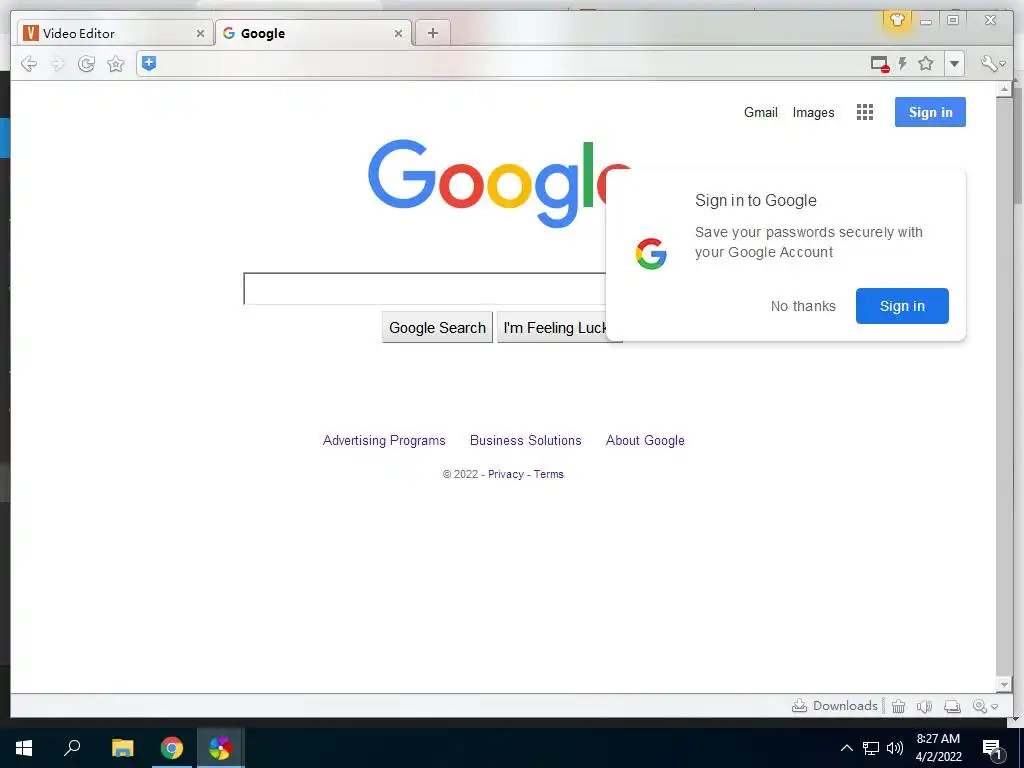Click the I'm Feeling Lucky button
The height and width of the screenshot is (768, 1024).
click(554, 327)
